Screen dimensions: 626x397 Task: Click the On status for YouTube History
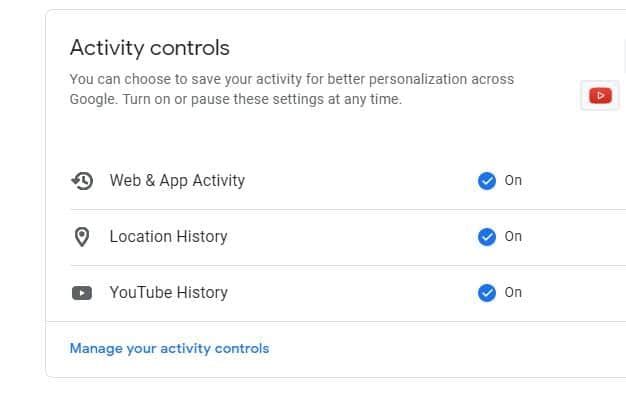513,292
